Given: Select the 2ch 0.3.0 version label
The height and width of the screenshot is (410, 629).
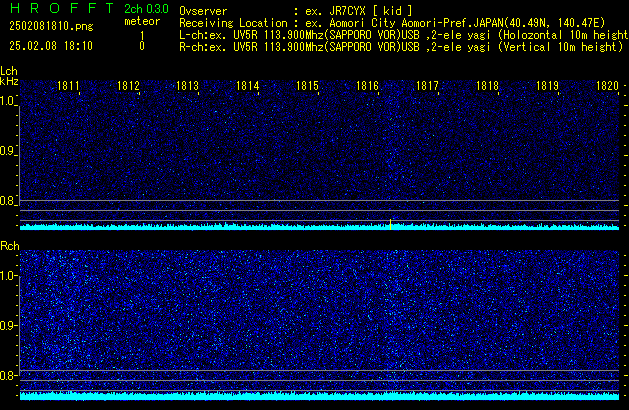Looking at the screenshot, I should (x=146, y=9).
